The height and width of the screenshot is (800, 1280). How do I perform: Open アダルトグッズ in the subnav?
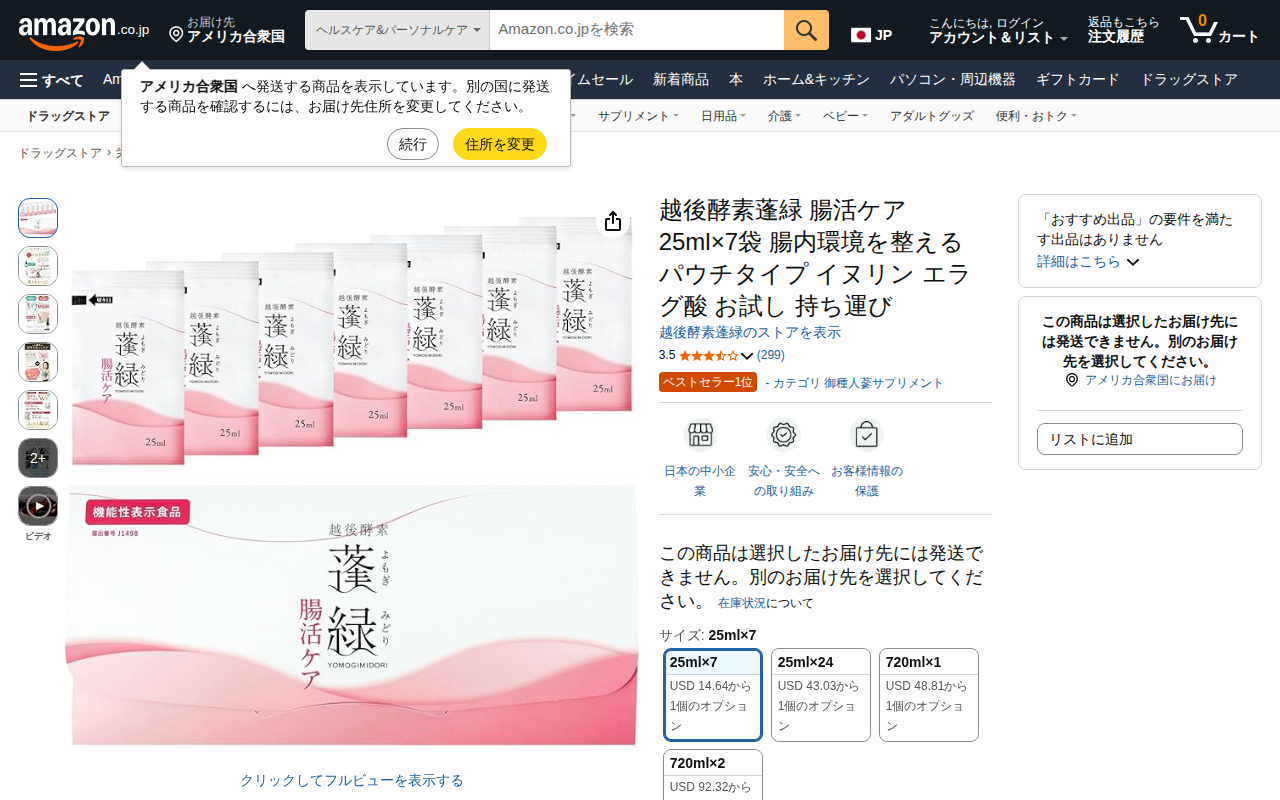point(932,116)
